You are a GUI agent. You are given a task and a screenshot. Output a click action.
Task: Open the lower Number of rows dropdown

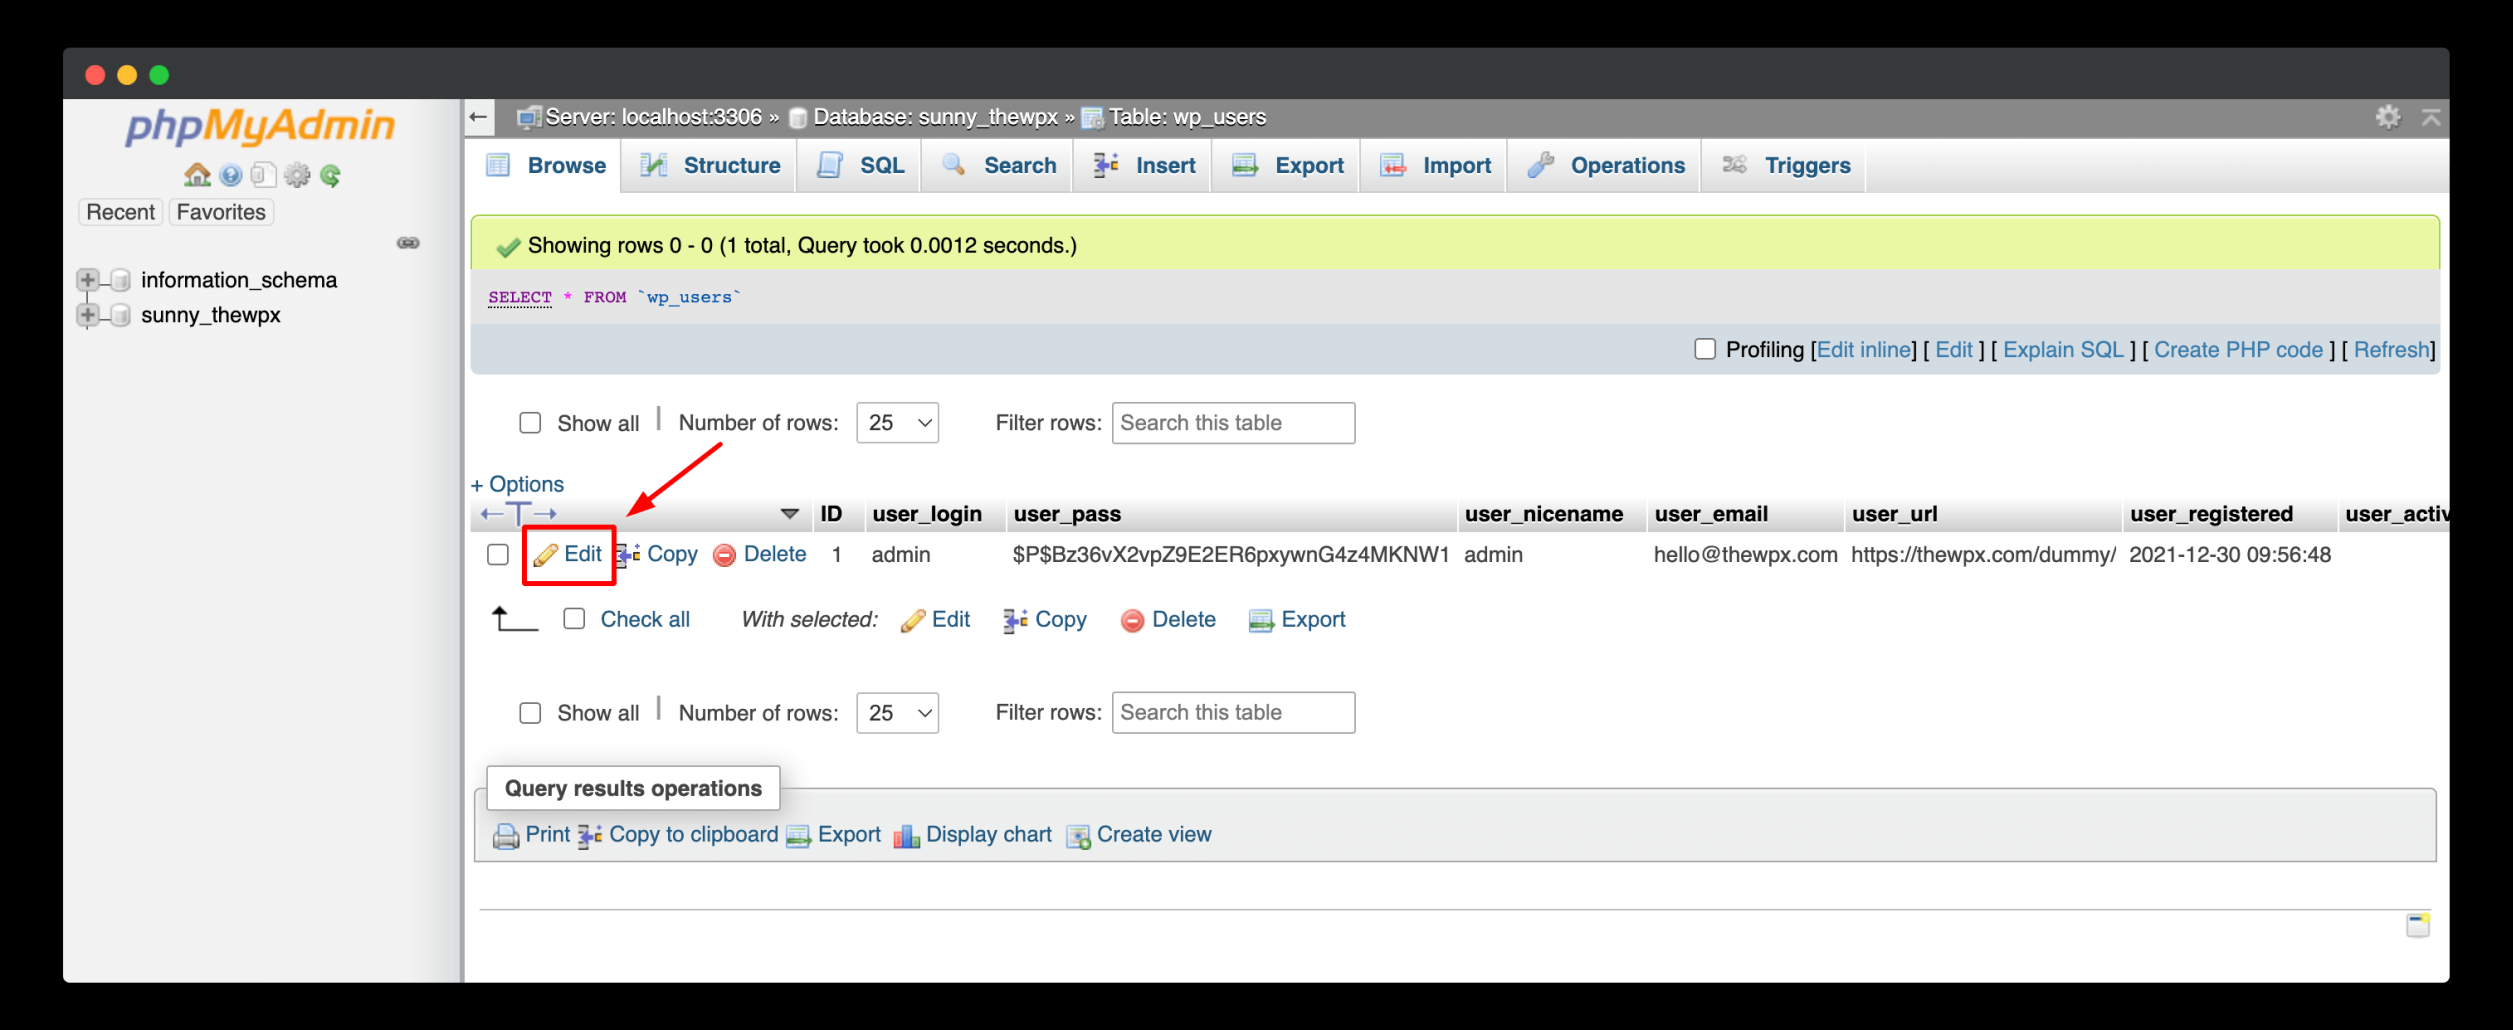pos(898,713)
